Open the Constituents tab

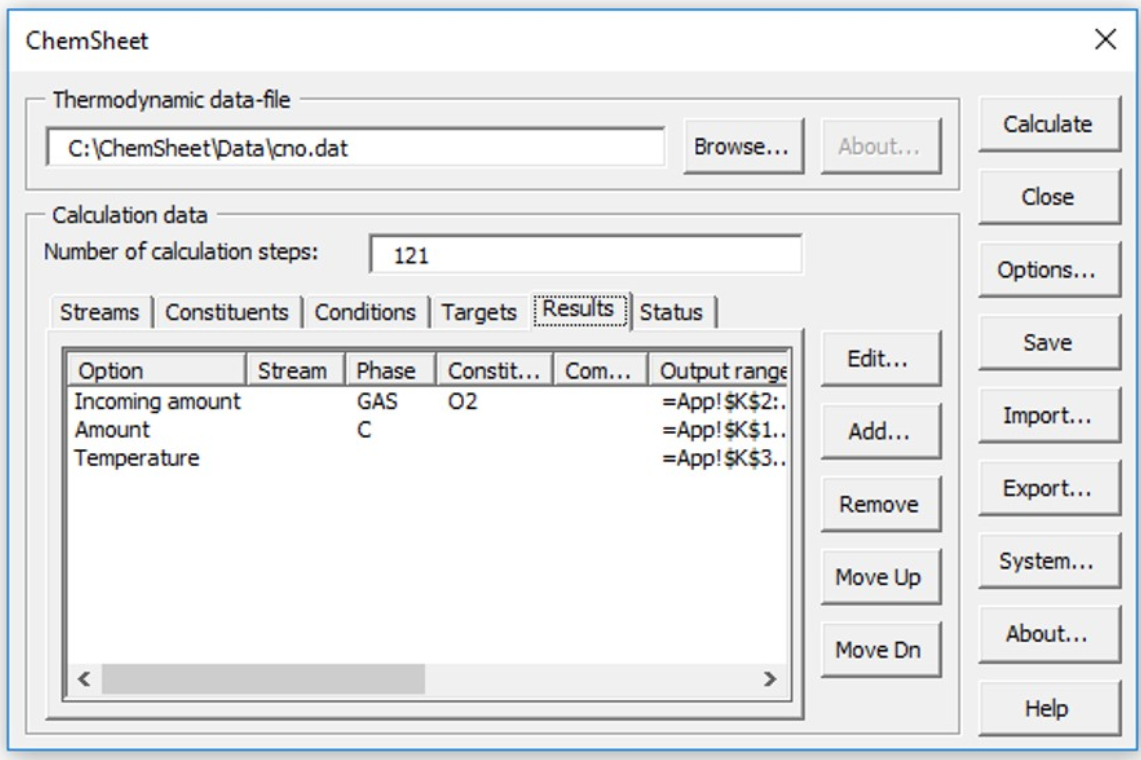tap(226, 312)
